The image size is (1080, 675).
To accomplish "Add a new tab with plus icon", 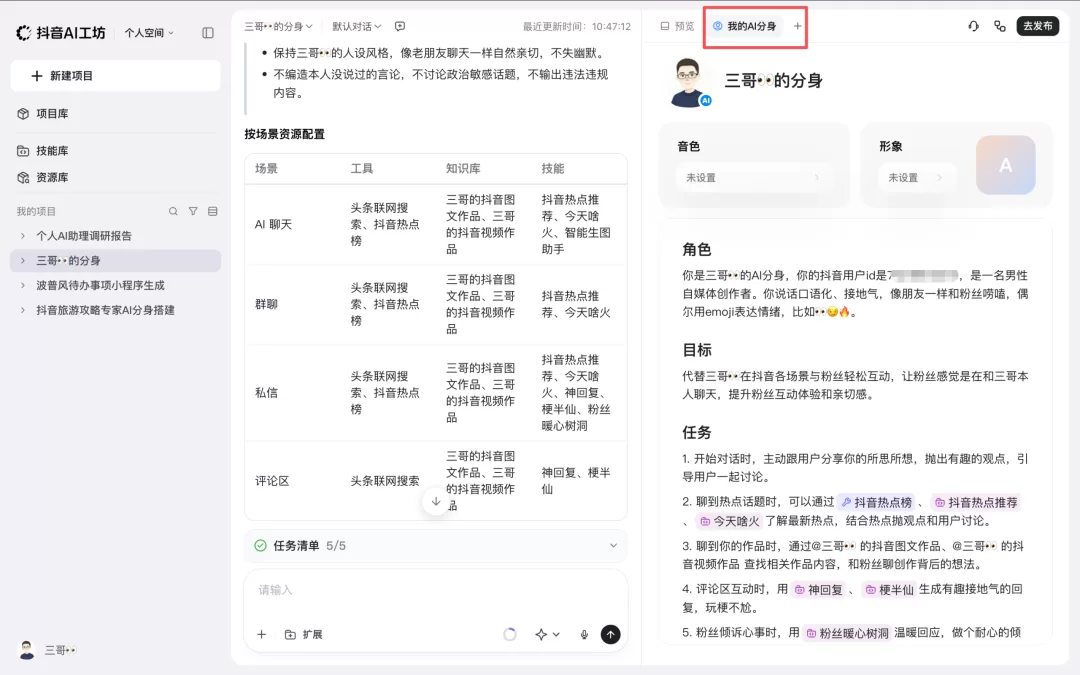I will 797,26.
